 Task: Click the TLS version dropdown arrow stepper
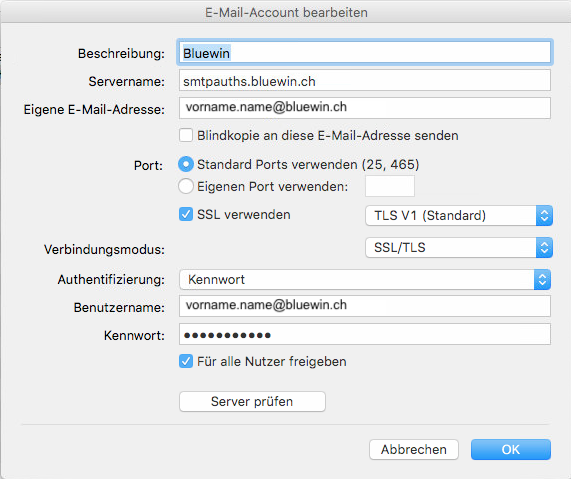click(544, 215)
